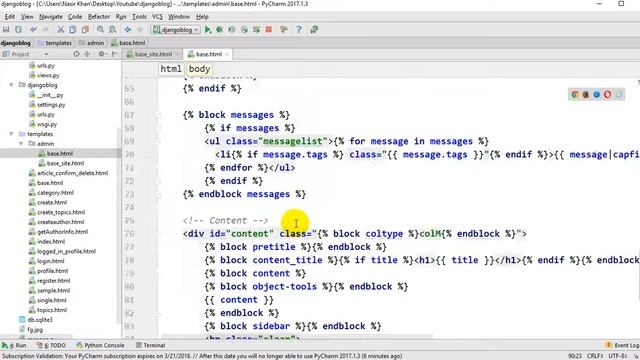The image size is (640, 360).
Task: Click the Redo arrow icon
Action: click(x=45, y=29)
